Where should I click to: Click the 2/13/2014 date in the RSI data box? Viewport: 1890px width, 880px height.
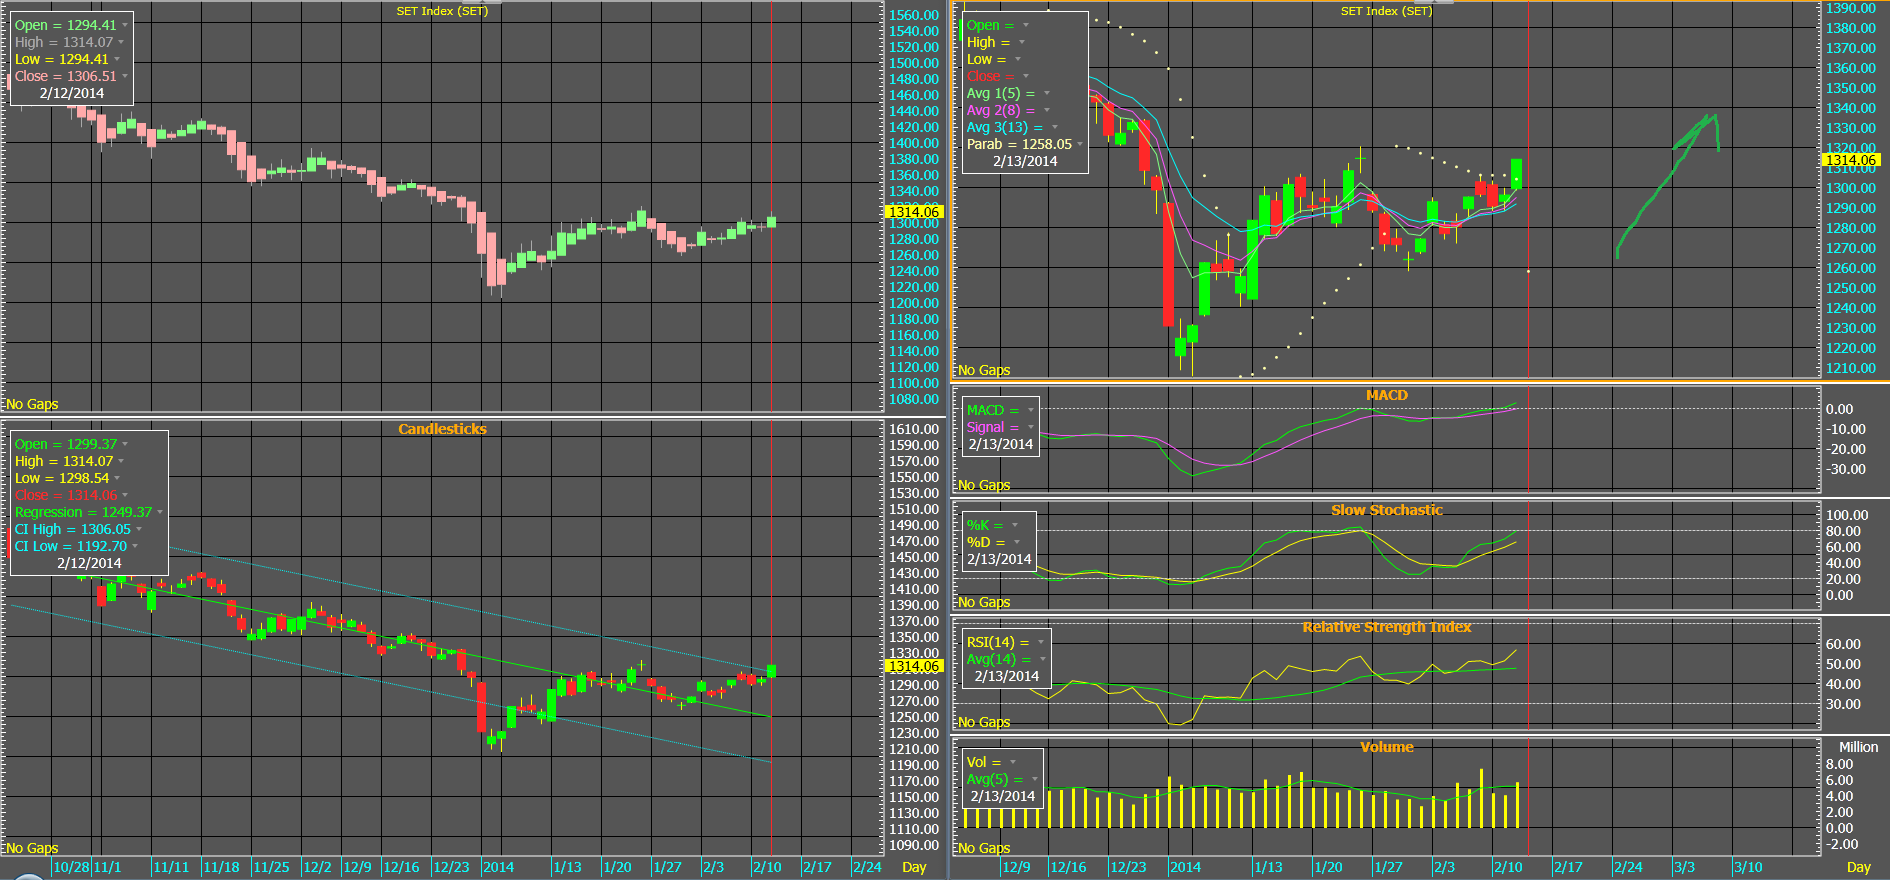[x=1006, y=676]
